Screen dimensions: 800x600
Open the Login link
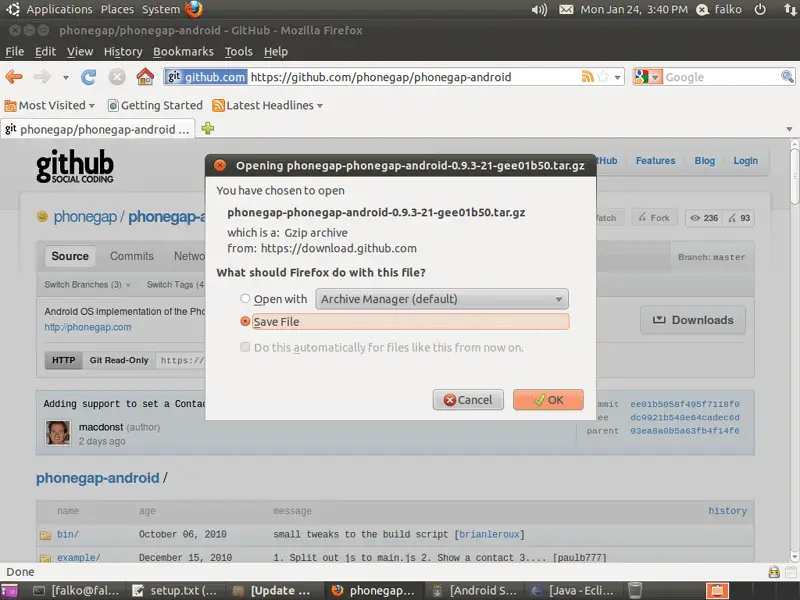(745, 161)
